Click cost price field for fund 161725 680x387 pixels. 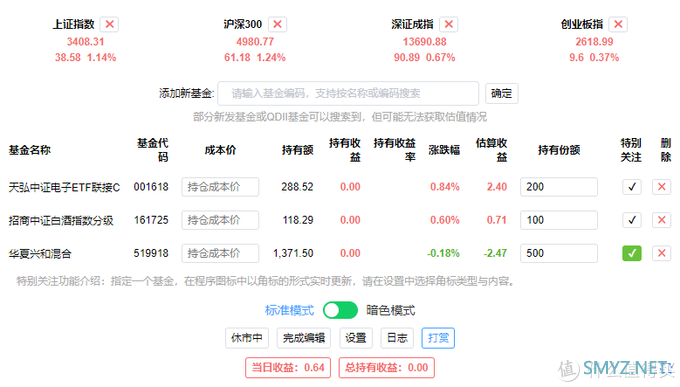220,220
